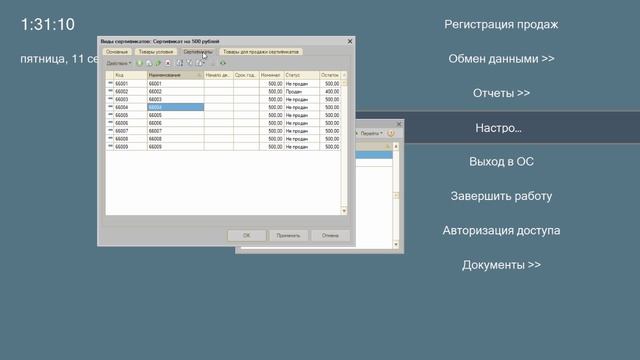This screenshot has height=360, width=640.
Task: Select code cell 66003
Action: (130, 99)
